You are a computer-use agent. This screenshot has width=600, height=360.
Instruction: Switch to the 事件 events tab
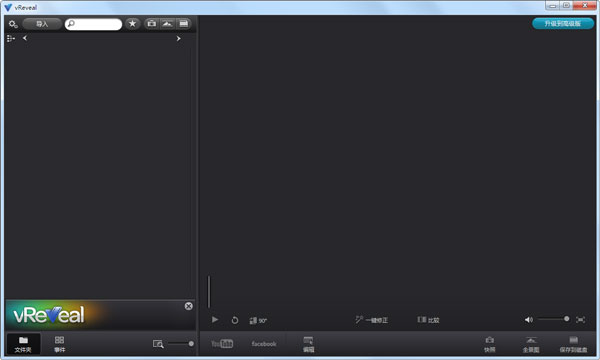tap(59, 344)
